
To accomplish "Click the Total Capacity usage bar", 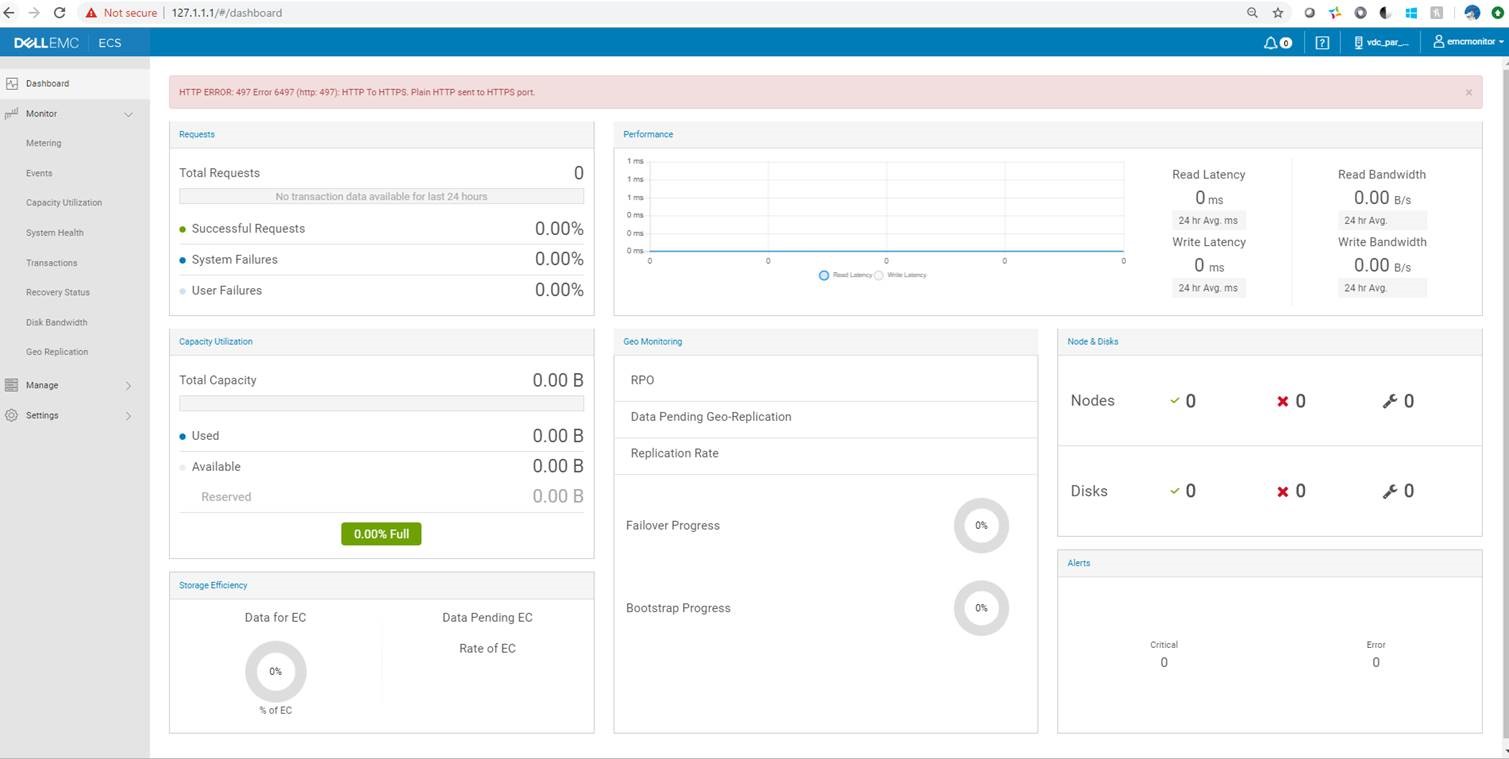I will (381, 403).
